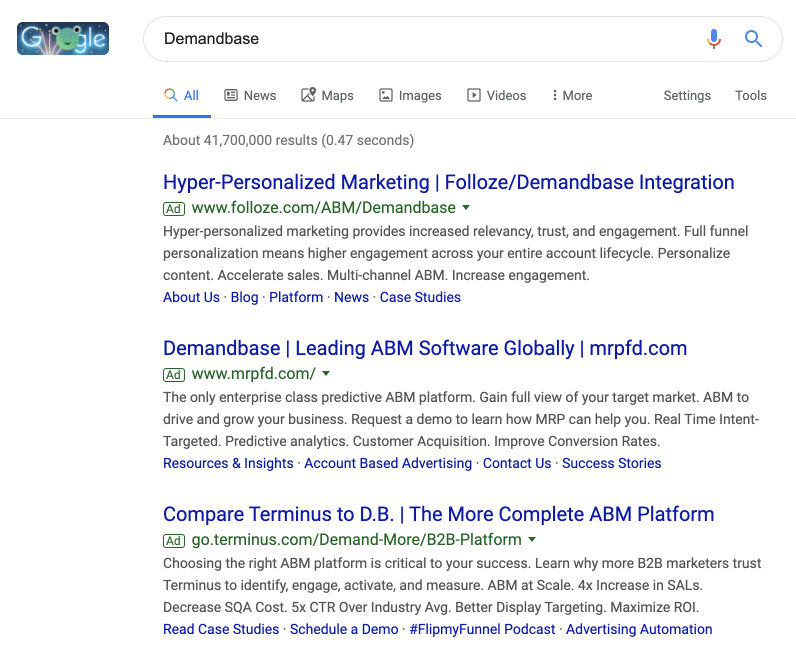
Task: Open the More search options menu
Action: (x=572, y=95)
